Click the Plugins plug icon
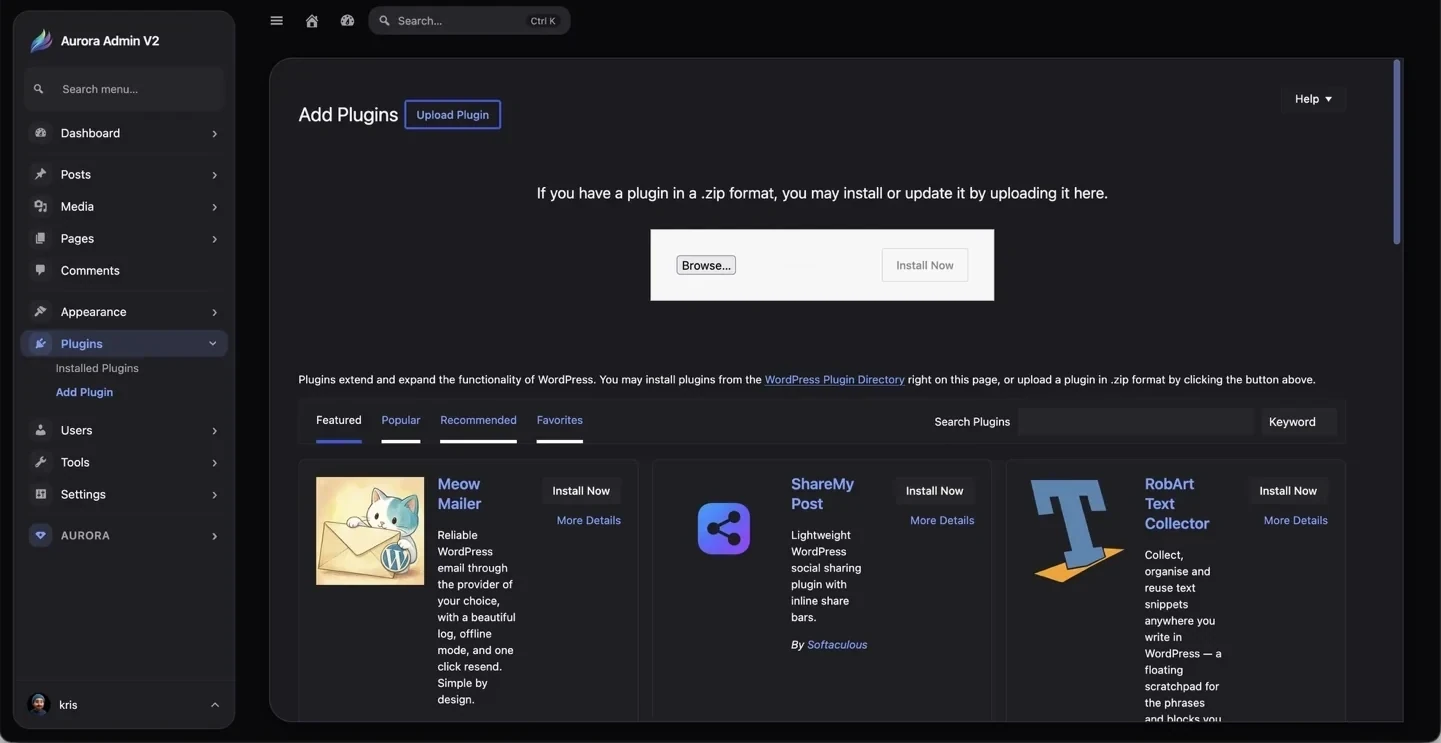 tap(40, 343)
